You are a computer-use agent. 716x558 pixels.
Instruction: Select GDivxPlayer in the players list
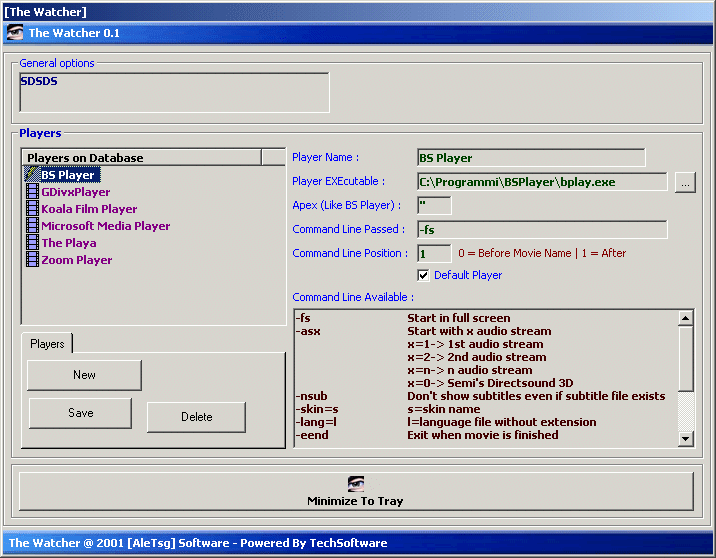(76, 192)
